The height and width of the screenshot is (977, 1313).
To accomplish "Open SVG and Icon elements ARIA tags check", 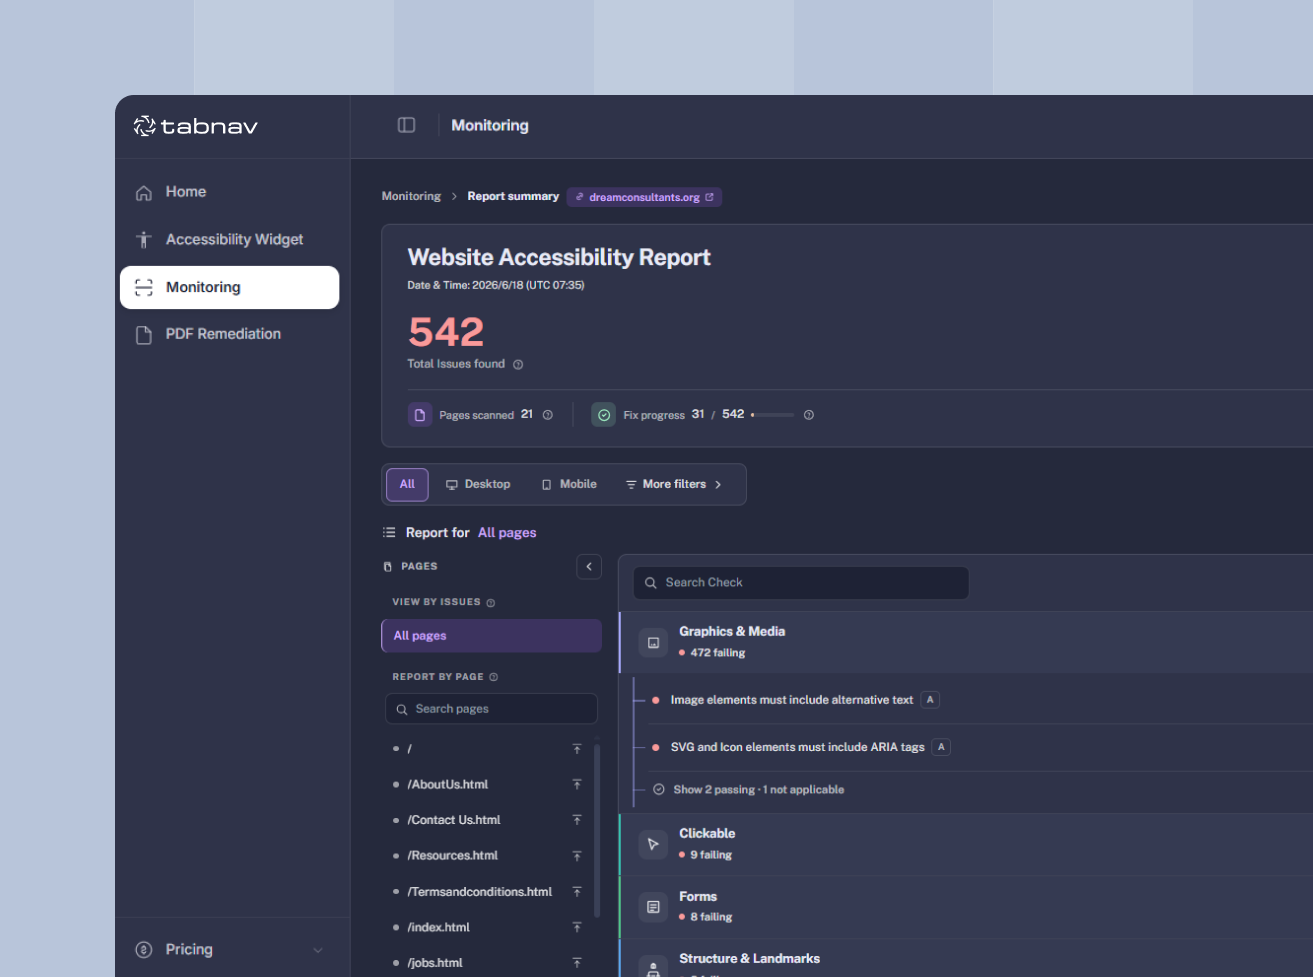I will [798, 747].
